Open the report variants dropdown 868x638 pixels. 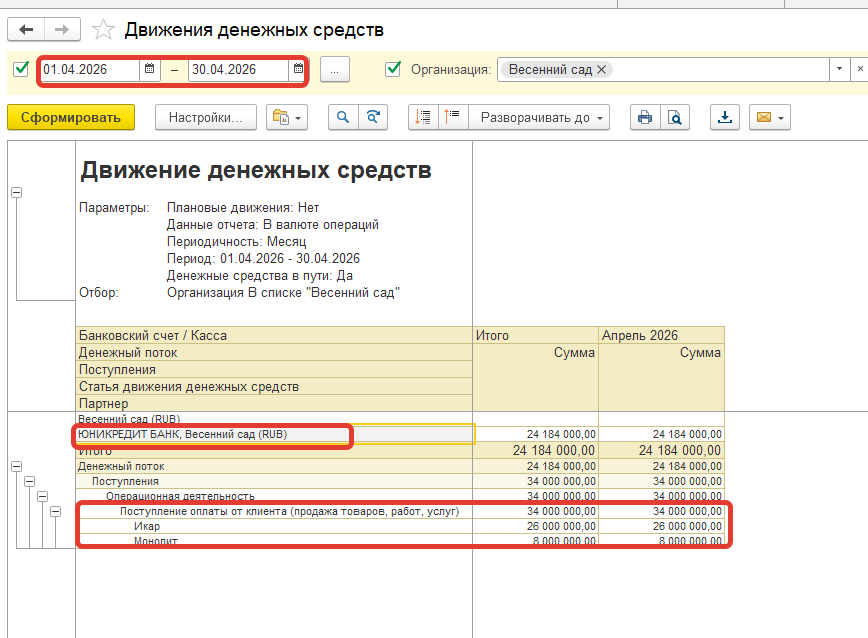point(287,117)
